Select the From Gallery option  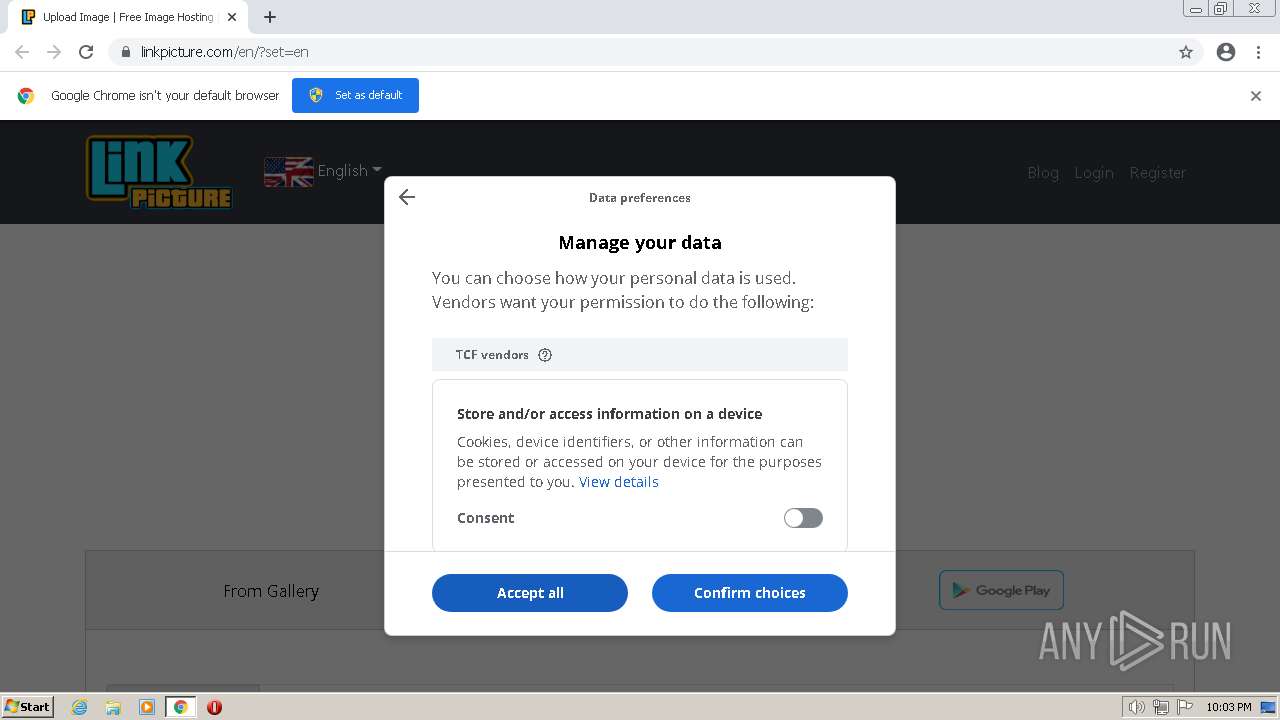click(x=271, y=591)
